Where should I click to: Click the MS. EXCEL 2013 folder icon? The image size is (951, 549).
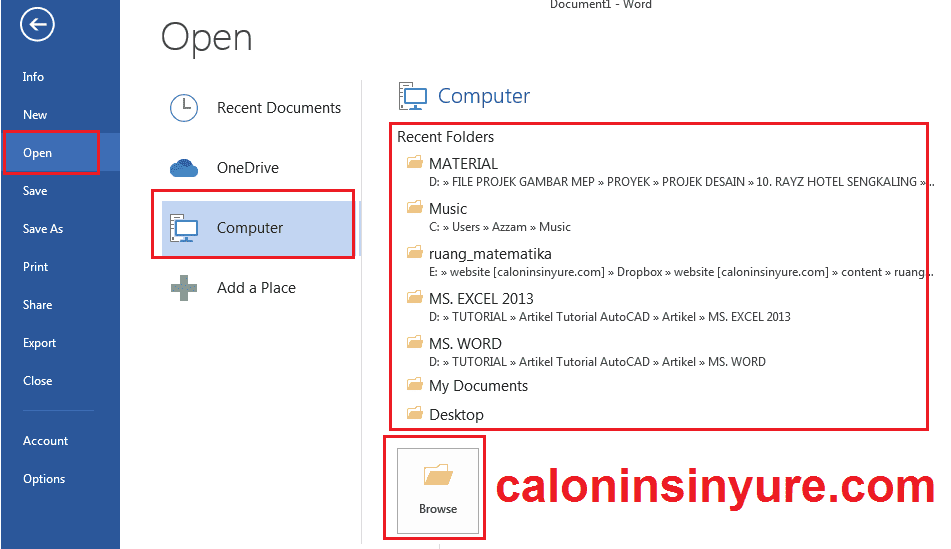[x=415, y=297]
